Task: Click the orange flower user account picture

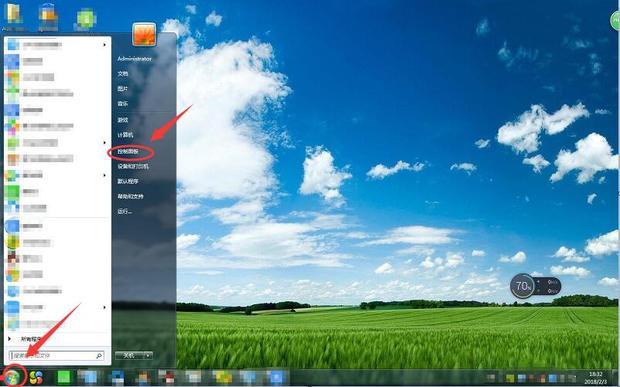Action: click(x=144, y=34)
